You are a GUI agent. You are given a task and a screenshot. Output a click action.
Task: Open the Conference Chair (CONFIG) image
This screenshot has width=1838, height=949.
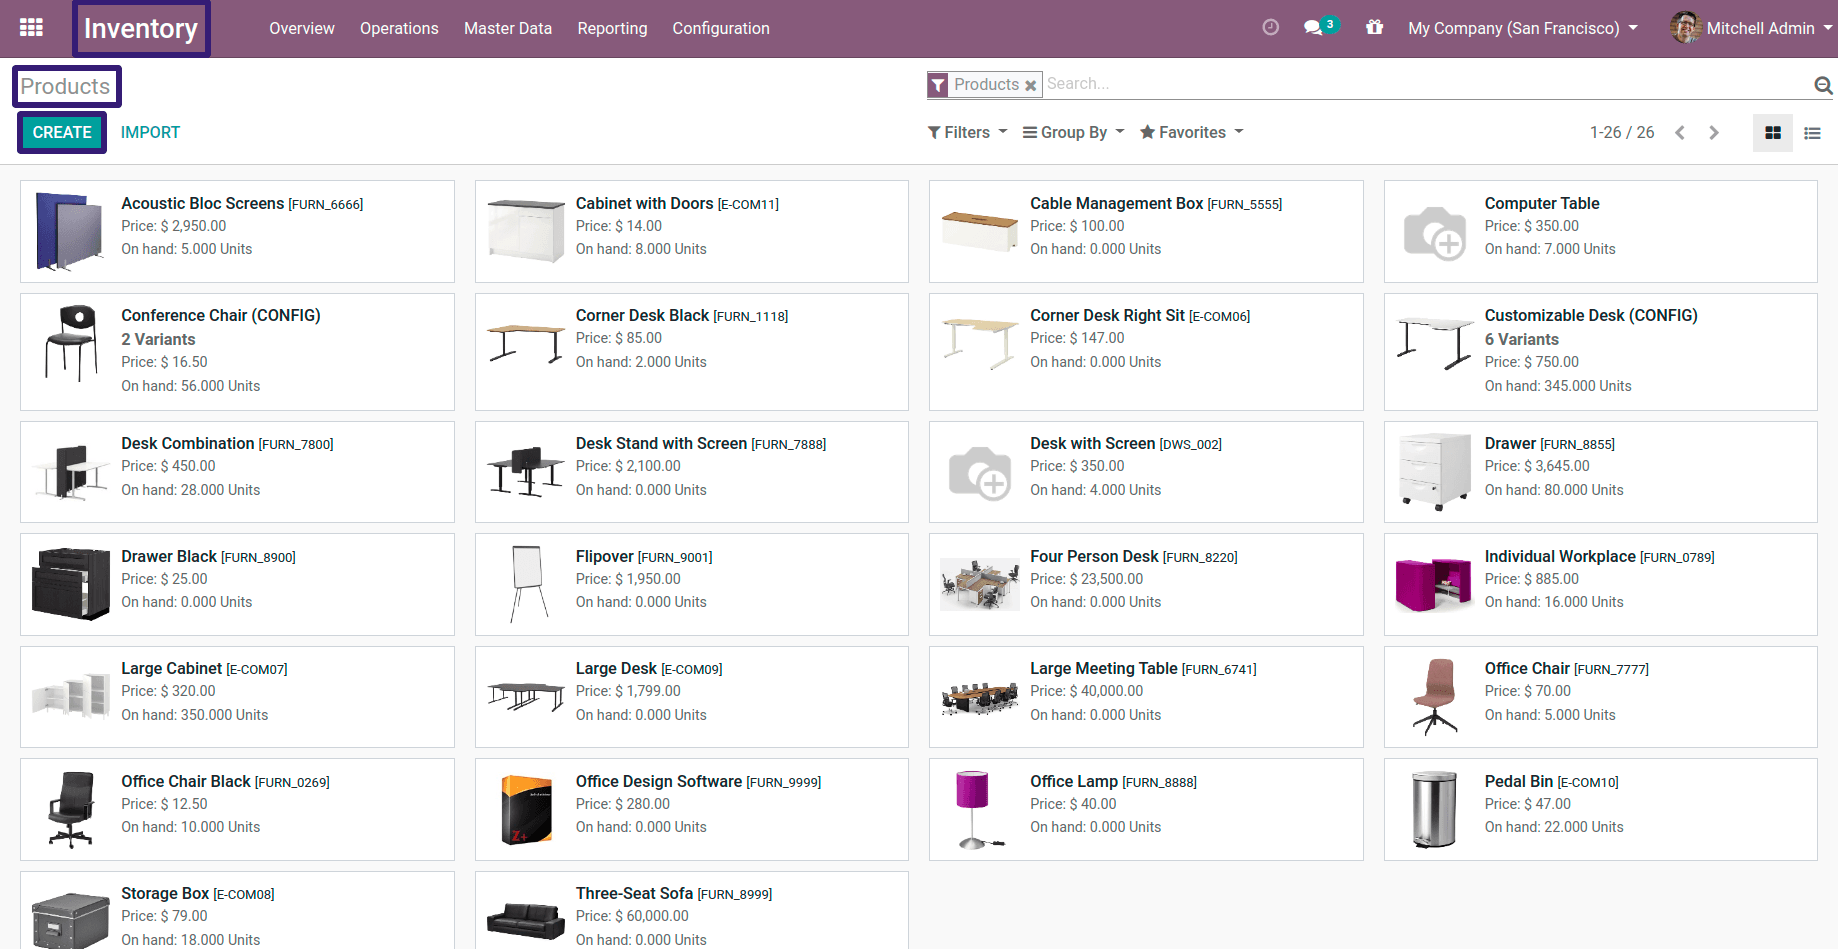70,343
